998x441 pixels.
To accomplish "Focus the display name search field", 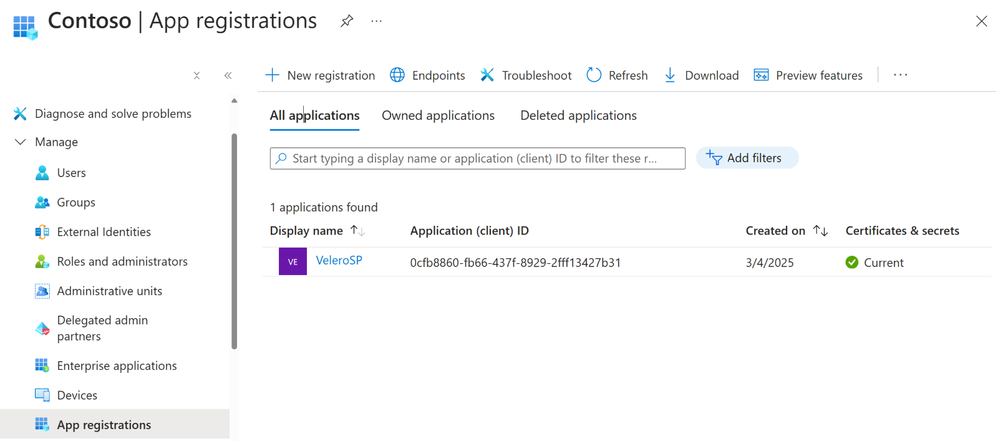I will 477,158.
